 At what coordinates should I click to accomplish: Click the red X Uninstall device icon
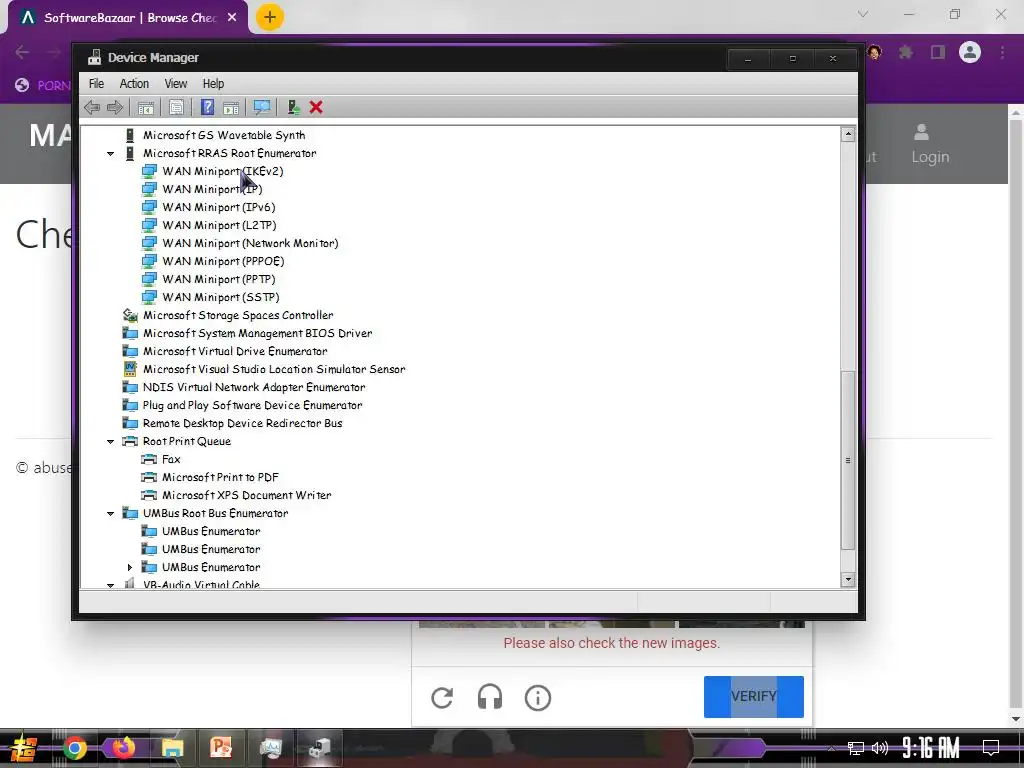[x=316, y=107]
